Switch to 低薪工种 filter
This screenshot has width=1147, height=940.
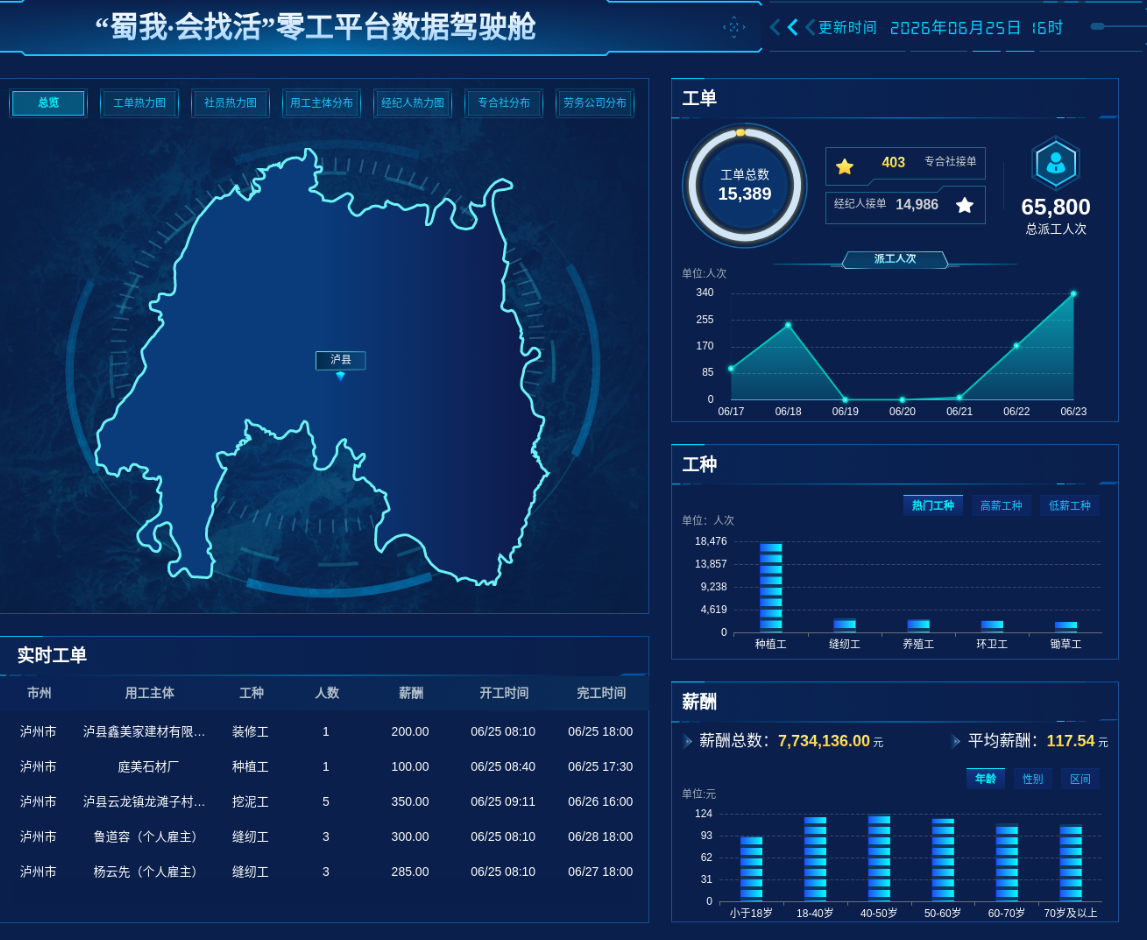click(1069, 505)
